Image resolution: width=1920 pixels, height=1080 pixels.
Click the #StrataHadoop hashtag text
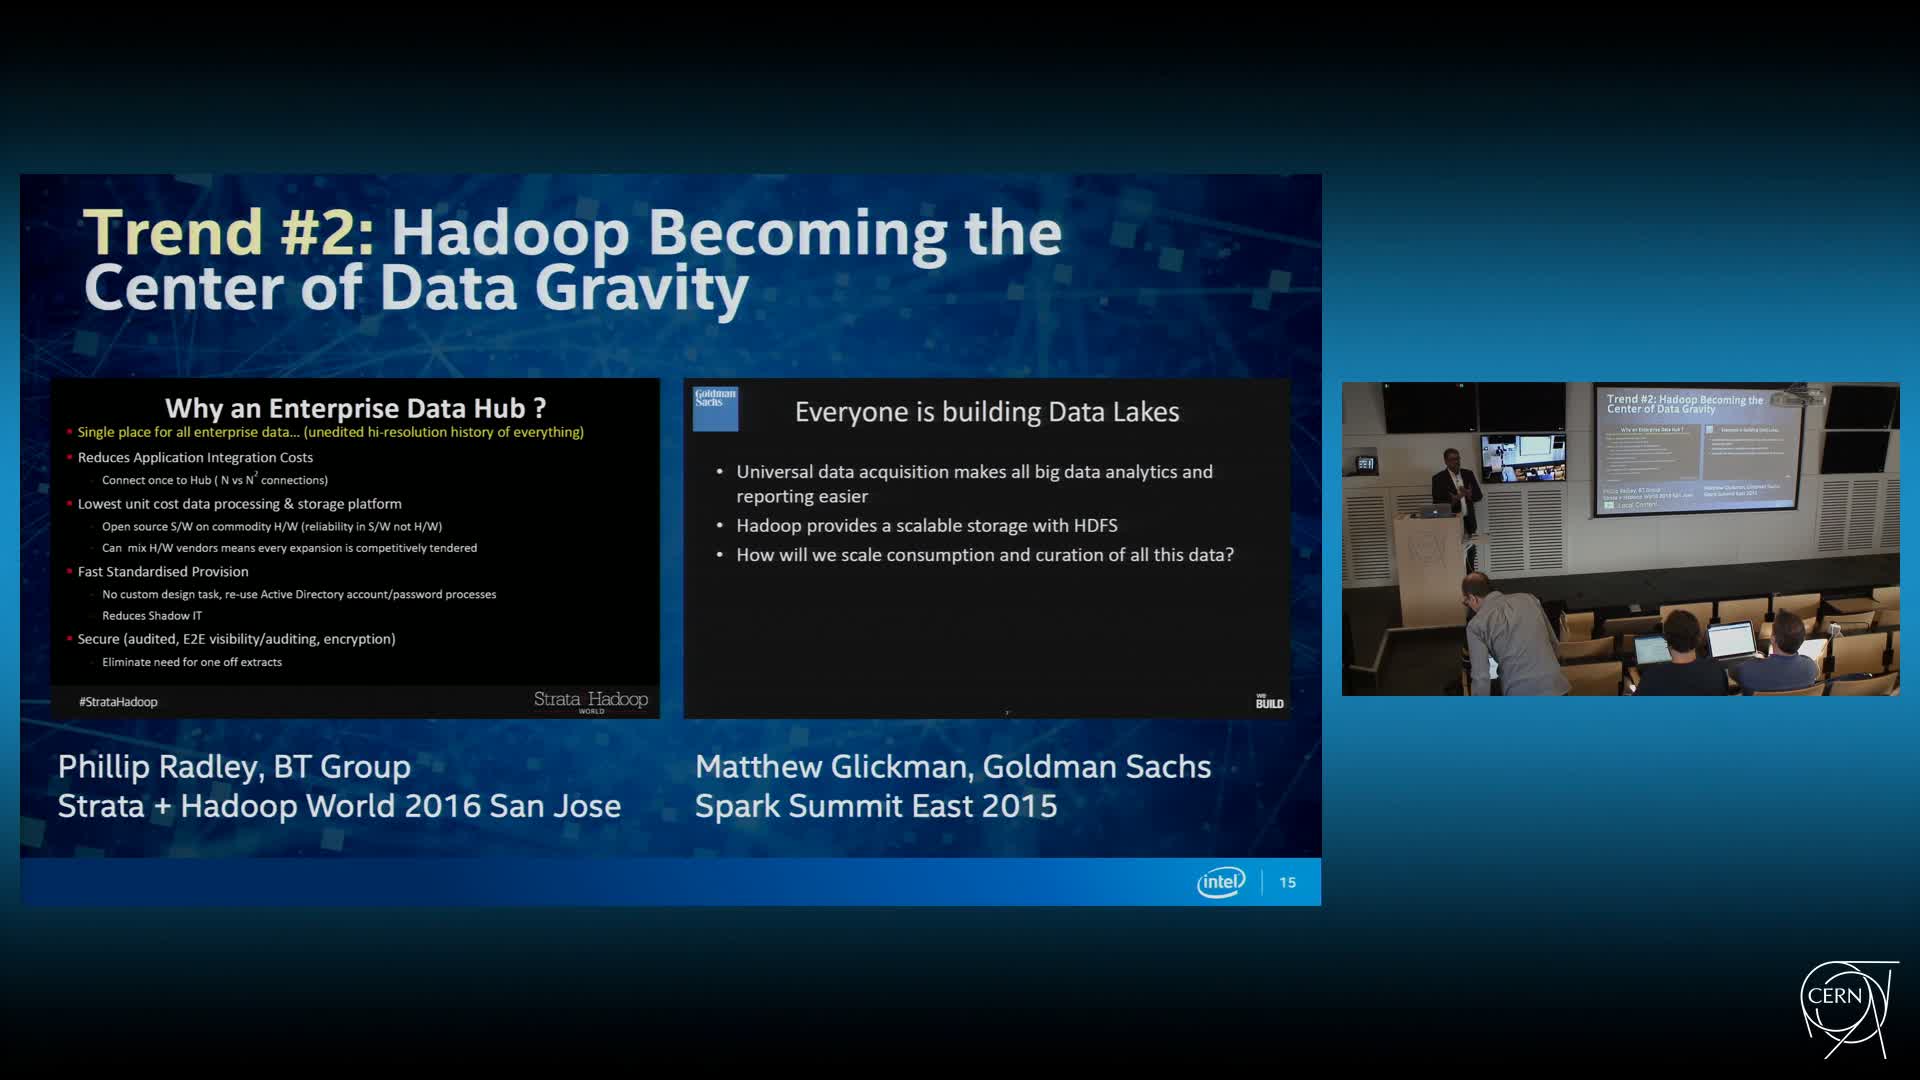(118, 702)
